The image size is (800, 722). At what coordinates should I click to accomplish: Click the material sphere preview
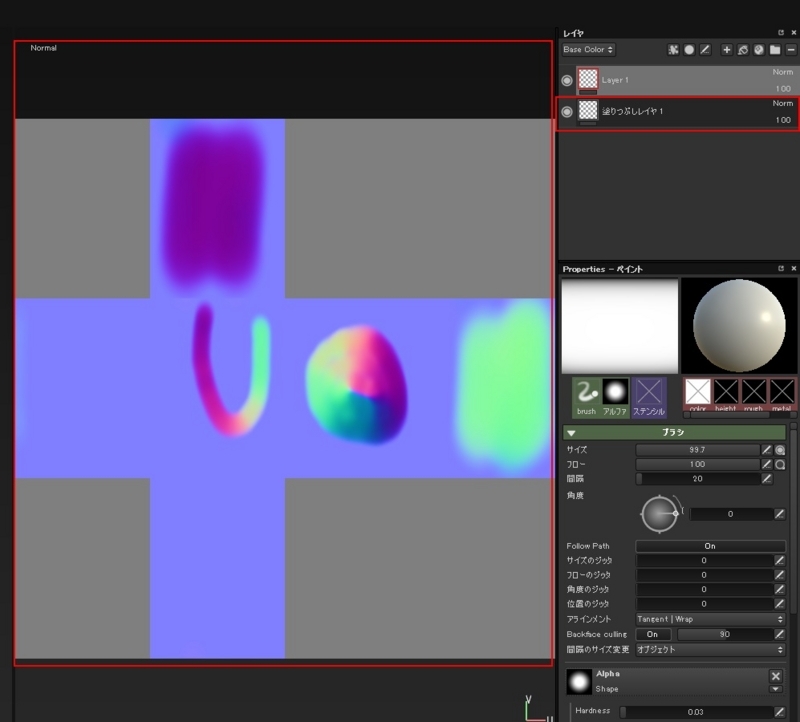click(739, 326)
